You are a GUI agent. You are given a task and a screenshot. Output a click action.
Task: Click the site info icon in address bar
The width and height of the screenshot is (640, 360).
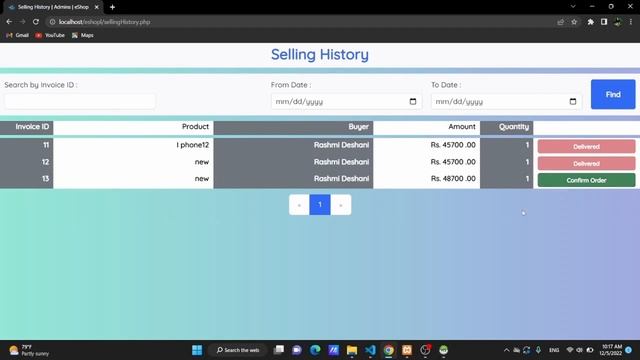52,22
